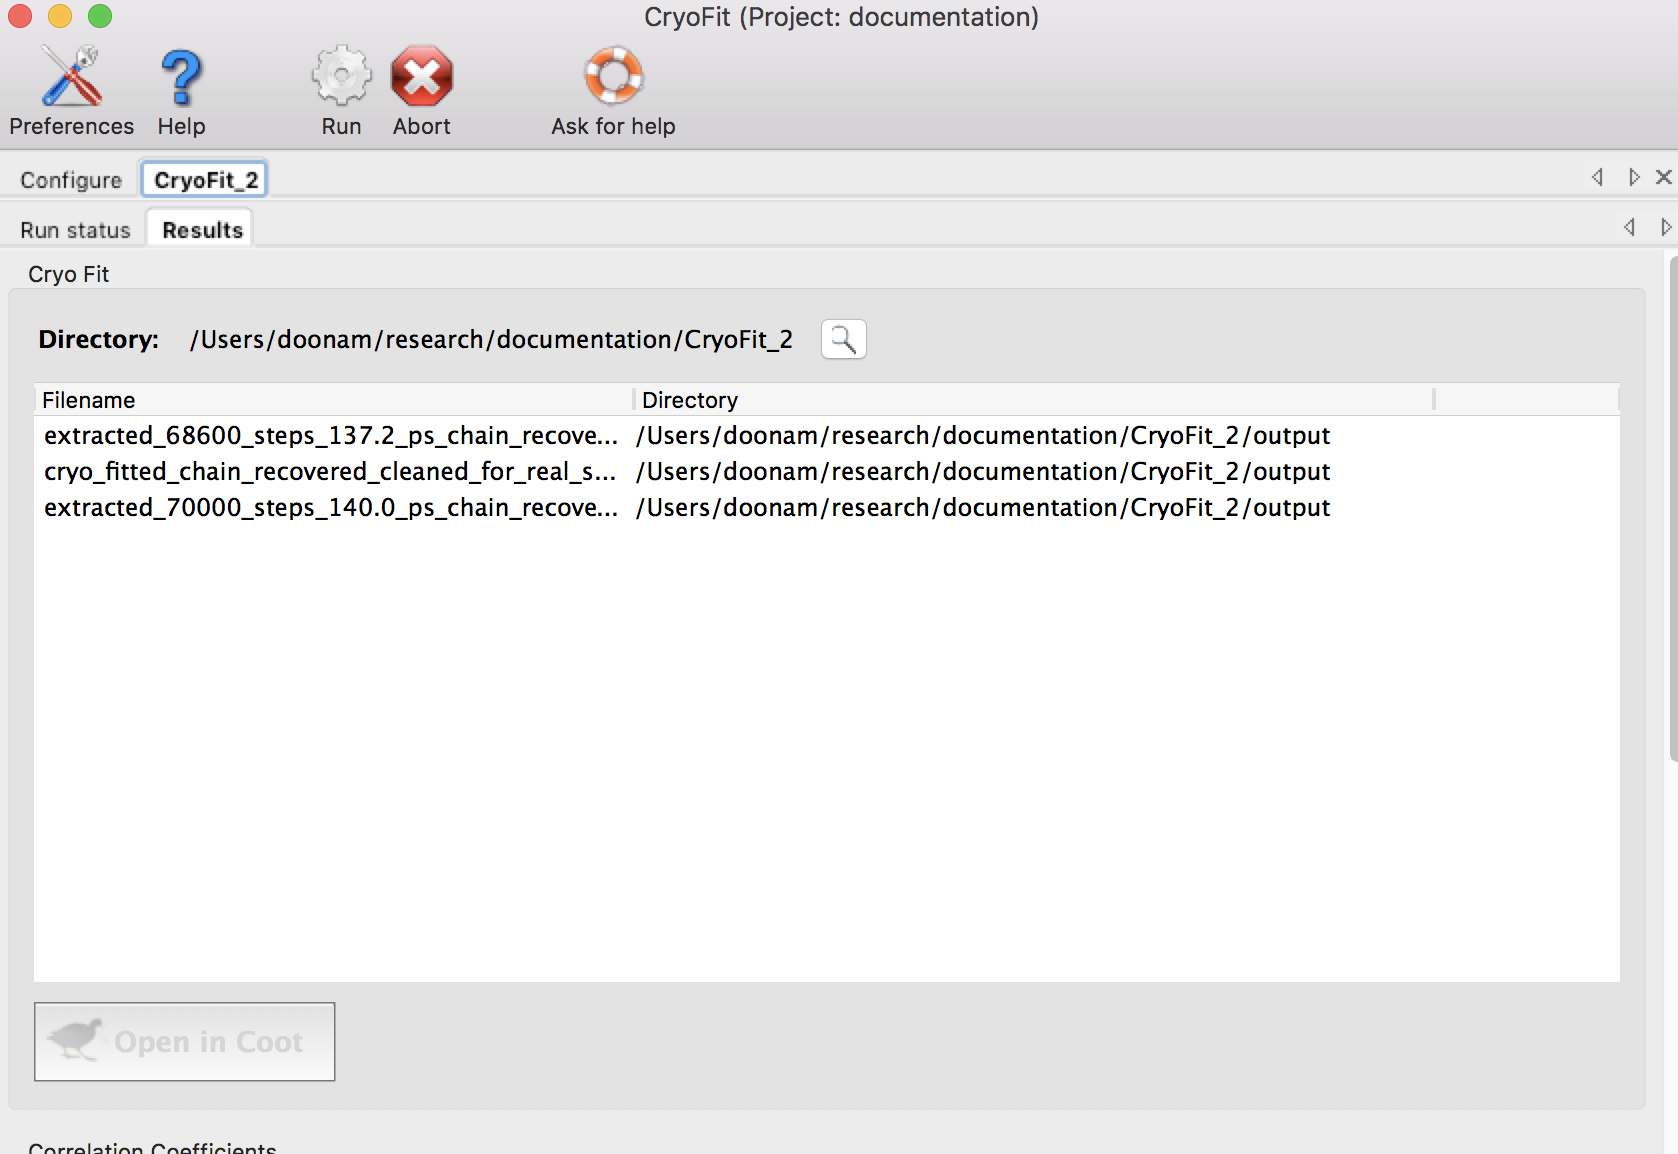Navigate right with the tab-bar arrow
1678x1154 pixels.
1634,177
